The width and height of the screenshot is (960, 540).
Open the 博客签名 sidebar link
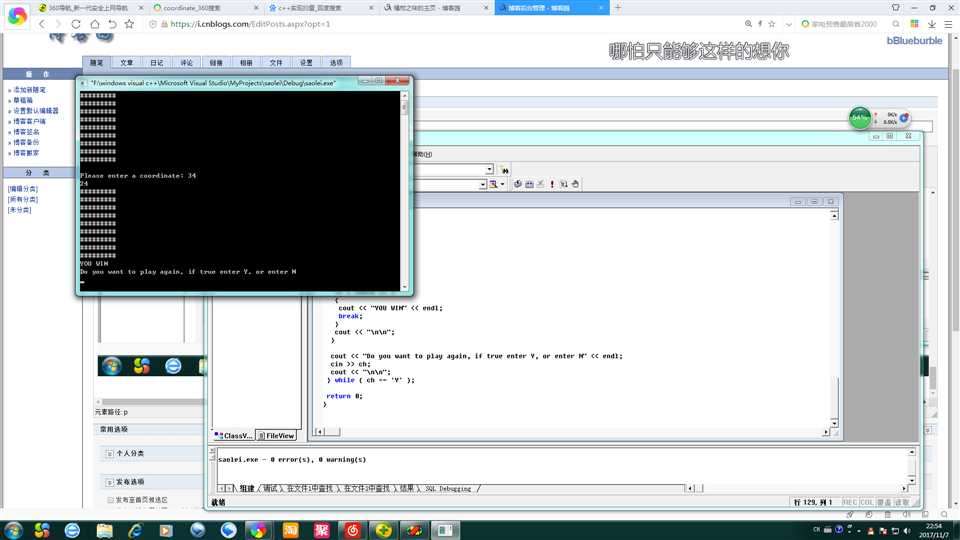coord(26,132)
